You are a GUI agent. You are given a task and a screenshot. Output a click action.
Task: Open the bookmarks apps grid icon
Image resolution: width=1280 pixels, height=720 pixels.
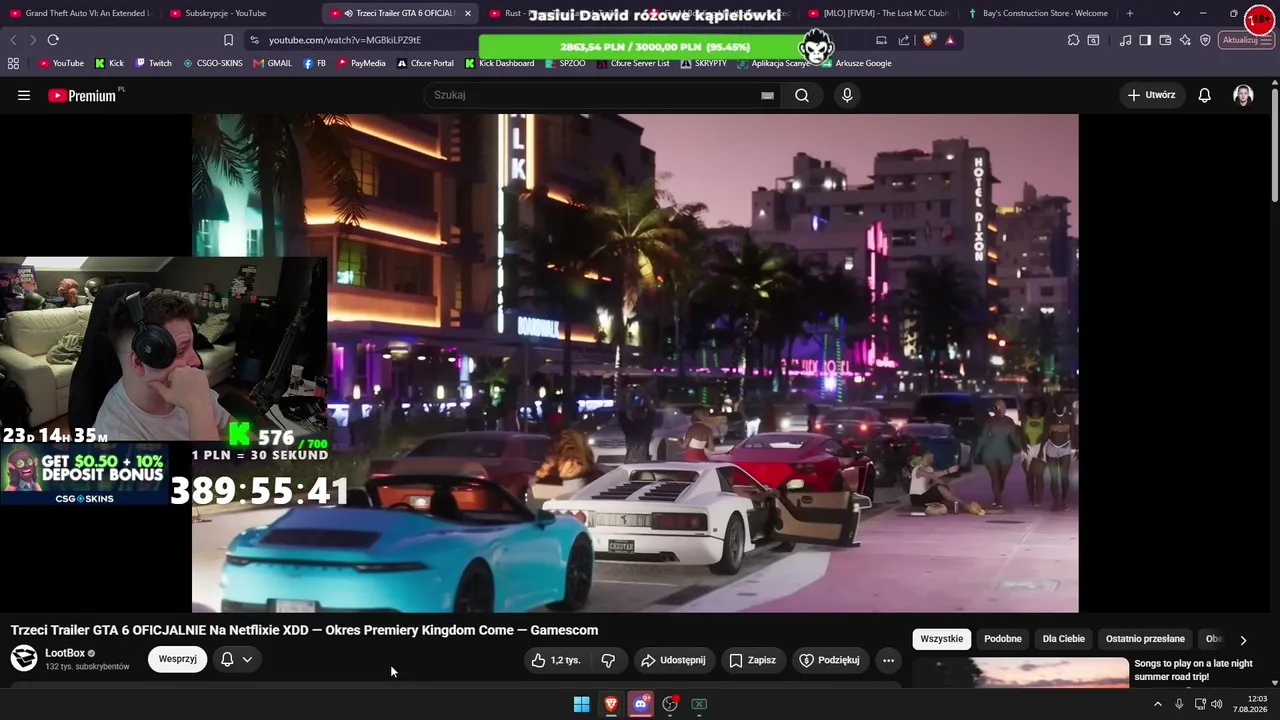point(13,63)
